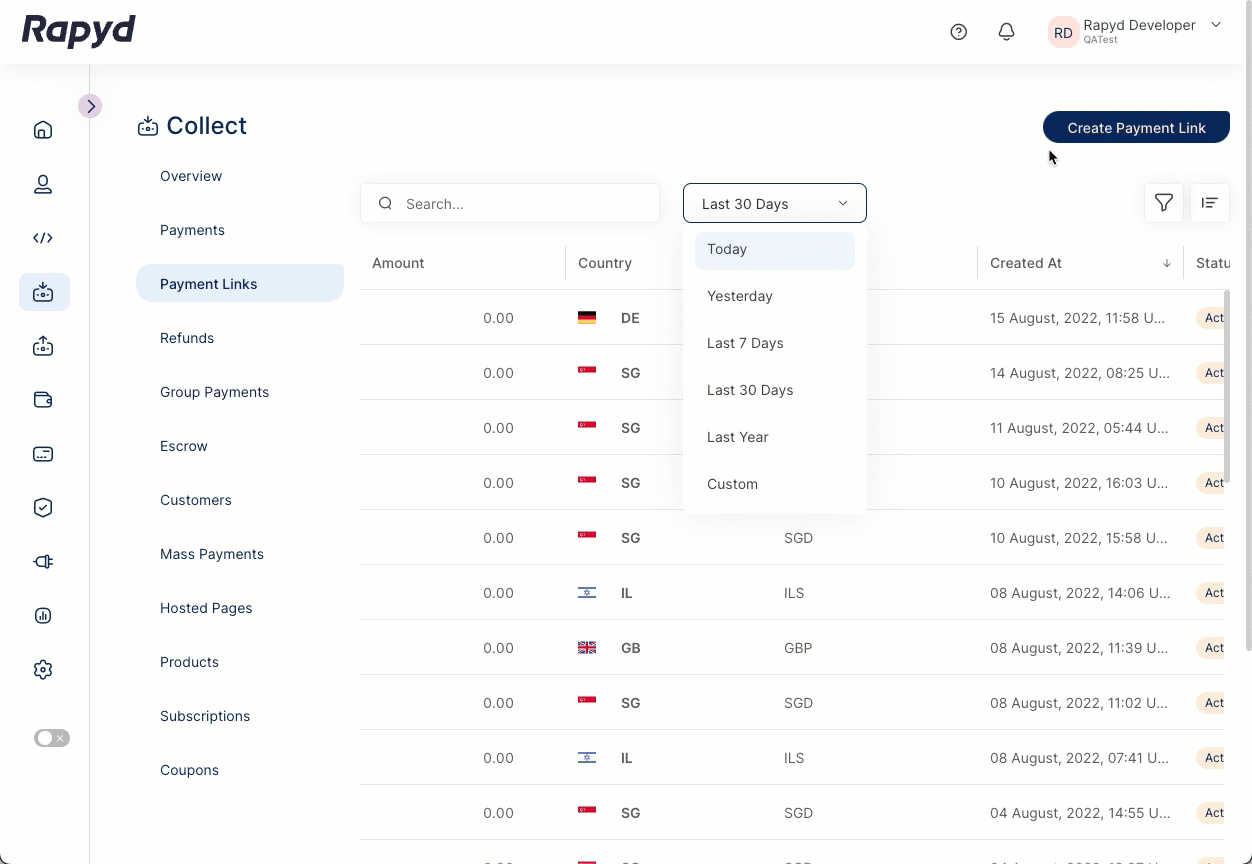Image resolution: width=1252 pixels, height=864 pixels.
Task: Collapse the Last 30 Days date dropdown
Action: (775, 203)
